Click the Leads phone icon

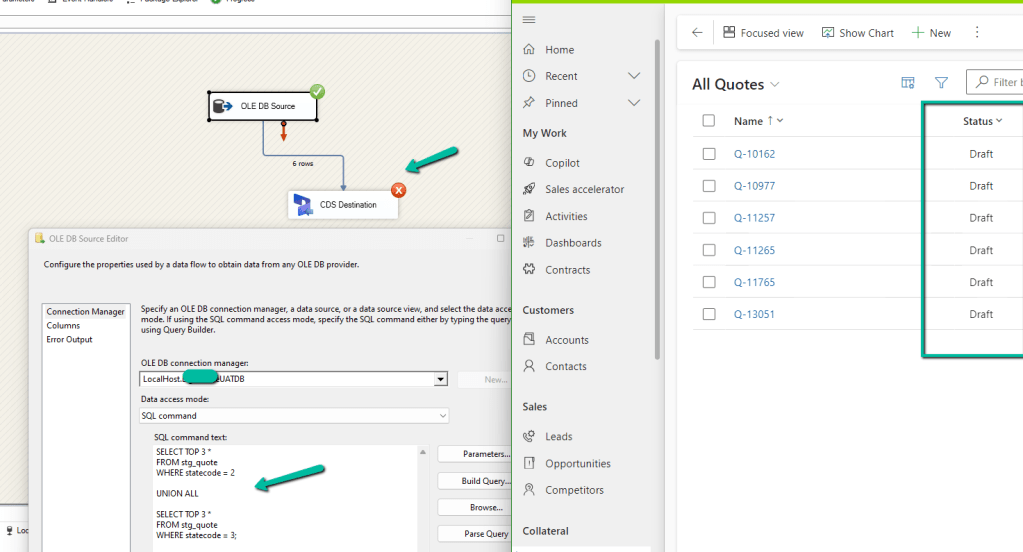click(529, 436)
